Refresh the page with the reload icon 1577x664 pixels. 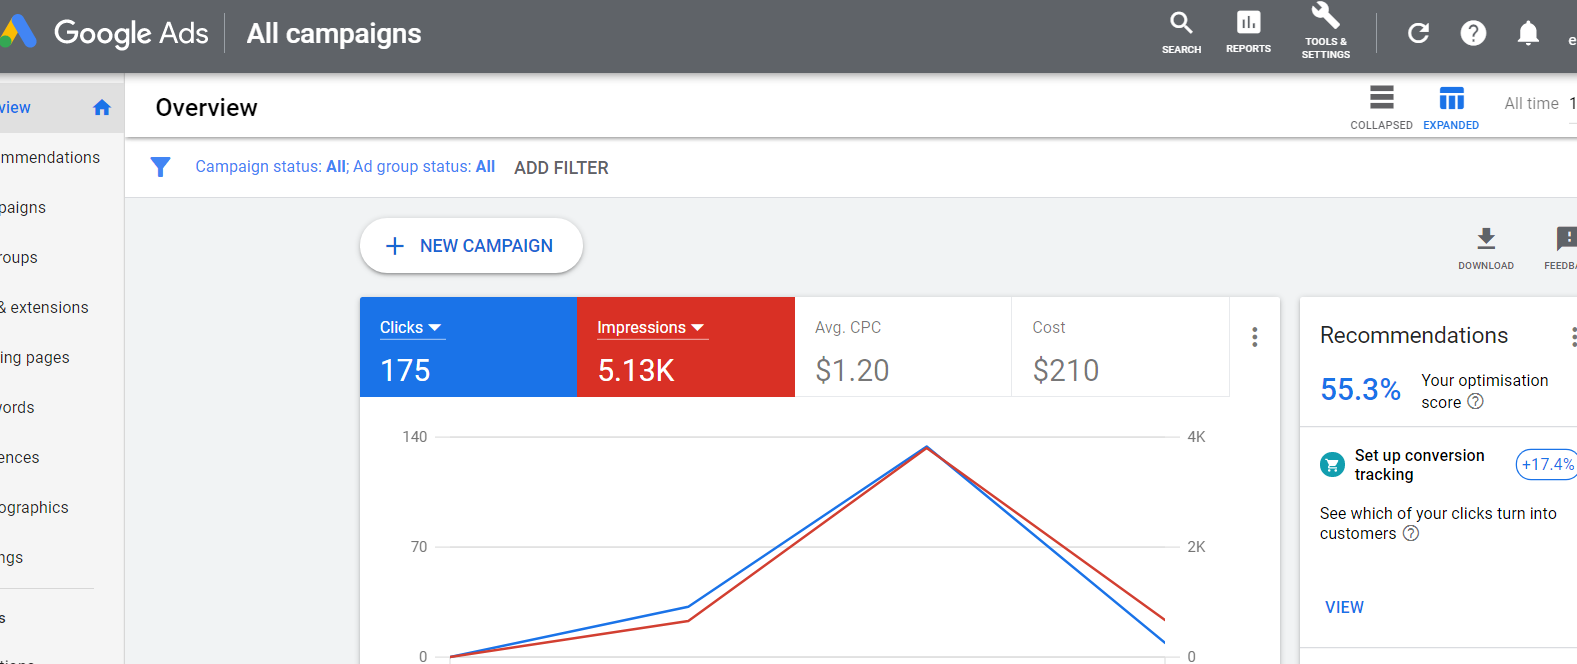click(1418, 33)
